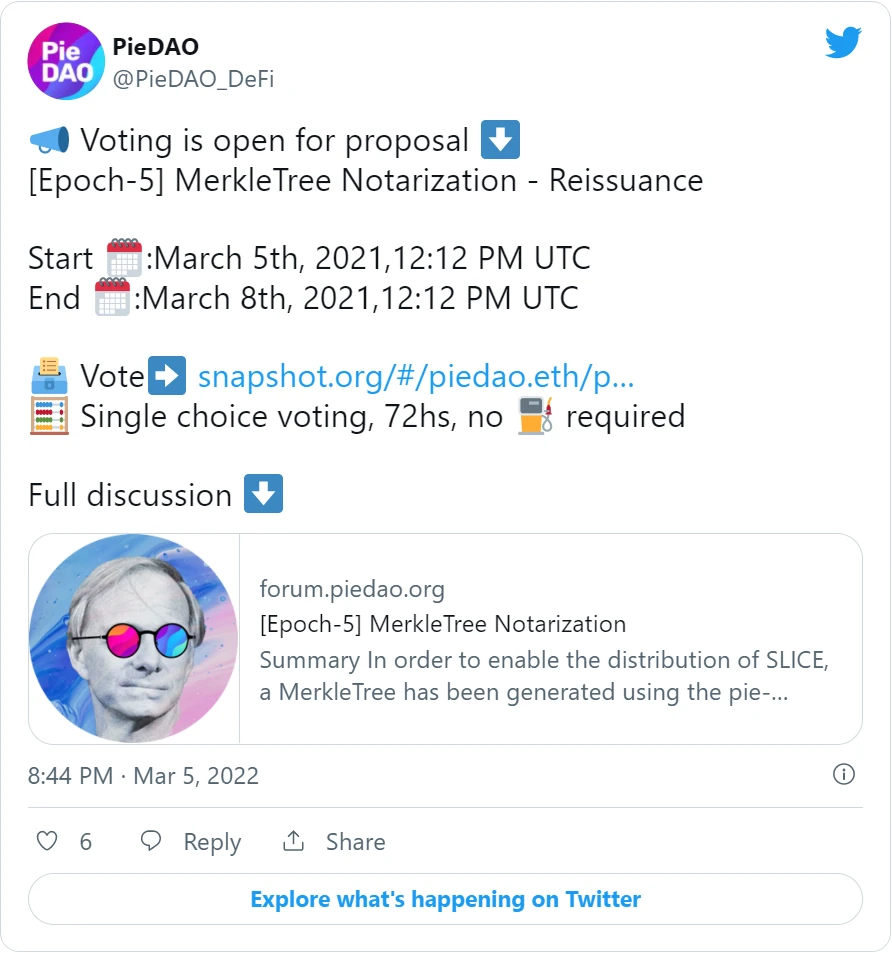892x953 pixels.
Task: Open the tweet info circle icon
Action: tap(843, 774)
